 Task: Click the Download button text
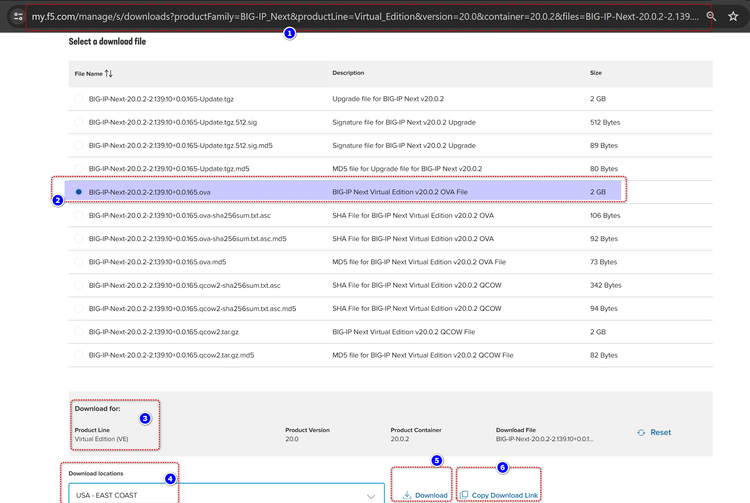(x=431, y=495)
